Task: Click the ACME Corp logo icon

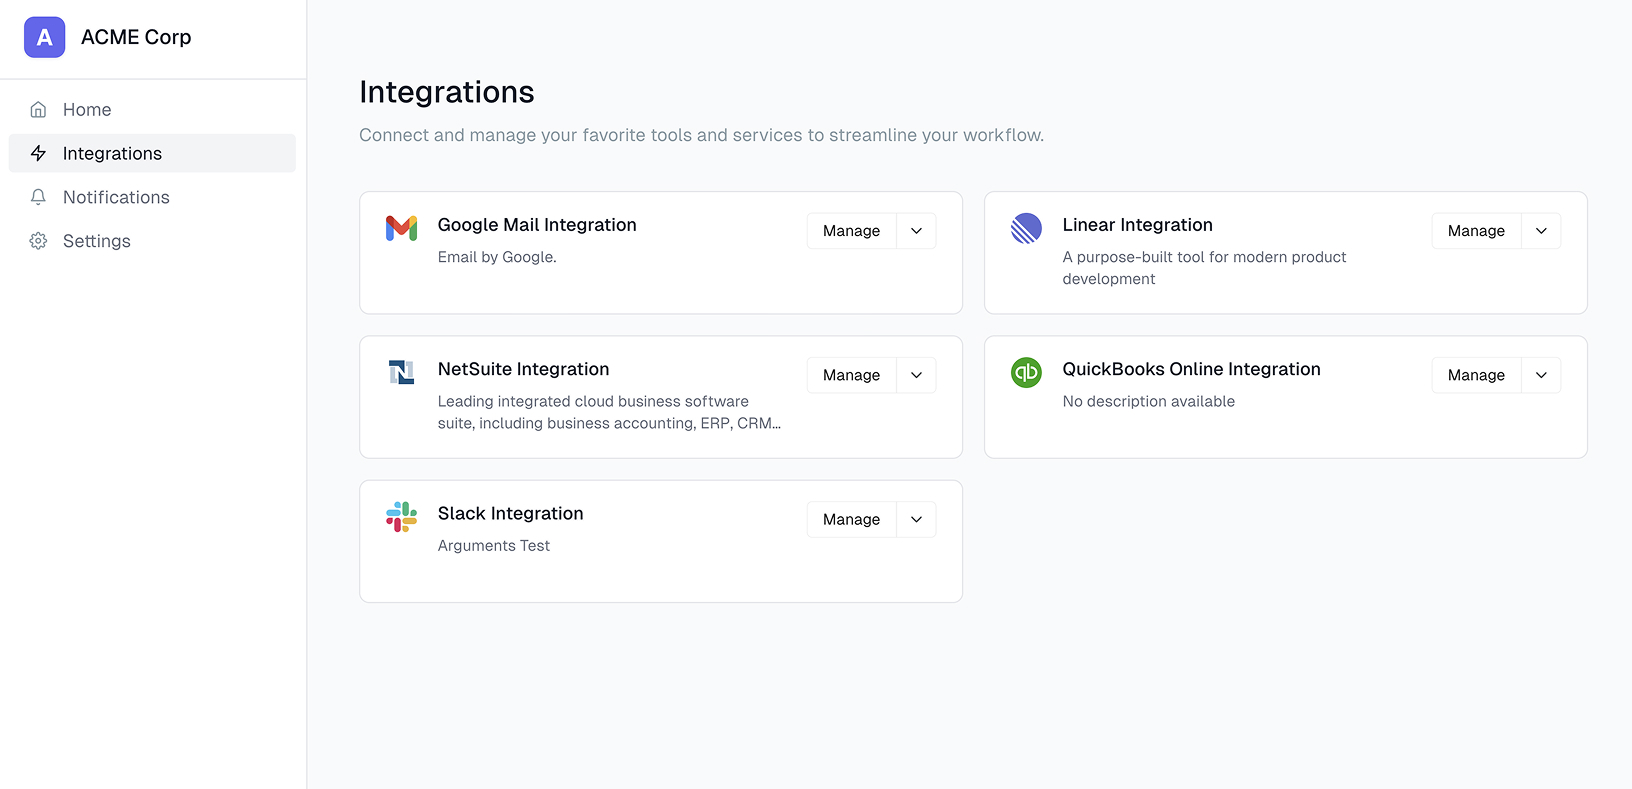Action: (44, 37)
